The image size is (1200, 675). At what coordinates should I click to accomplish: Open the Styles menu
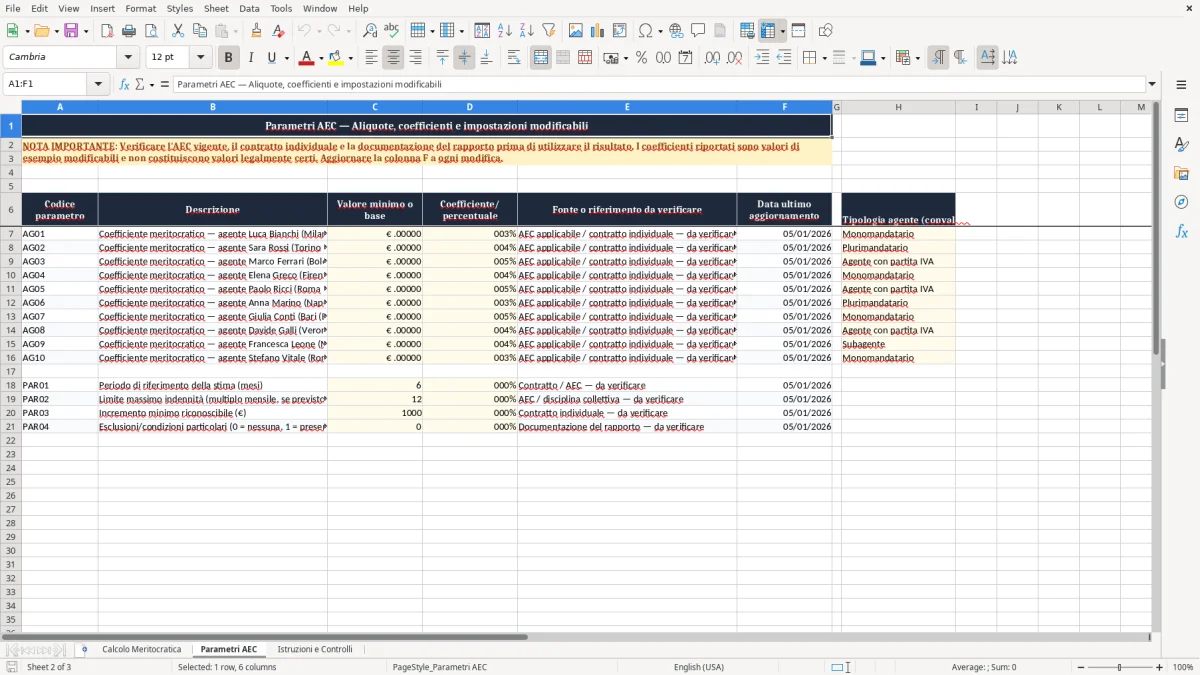tap(180, 8)
